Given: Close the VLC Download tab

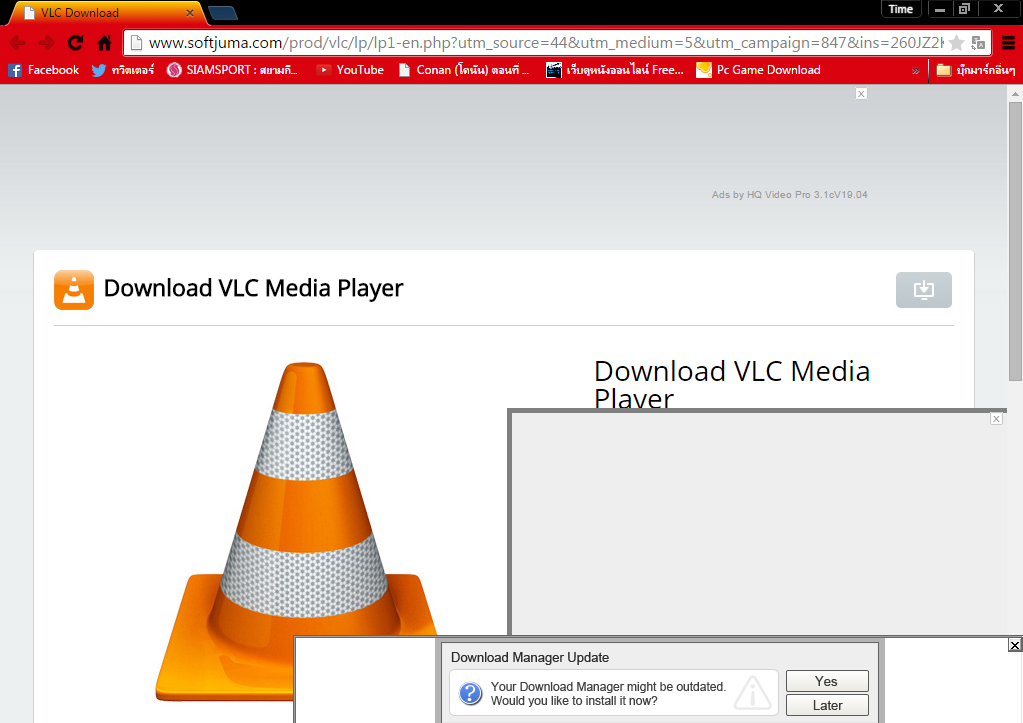Looking at the screenshot, I should tap(190, 13).
